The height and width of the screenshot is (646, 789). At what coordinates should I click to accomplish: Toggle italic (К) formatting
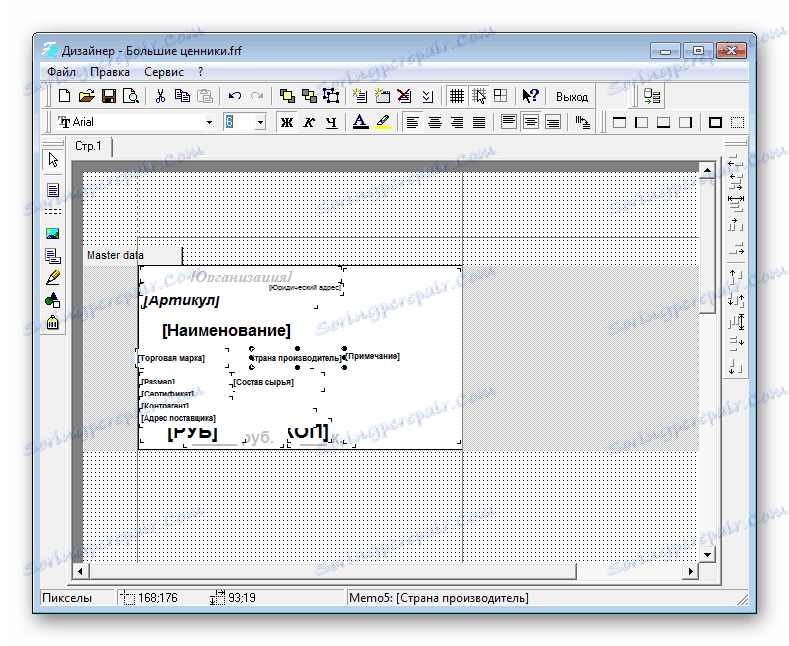[309, 122]
